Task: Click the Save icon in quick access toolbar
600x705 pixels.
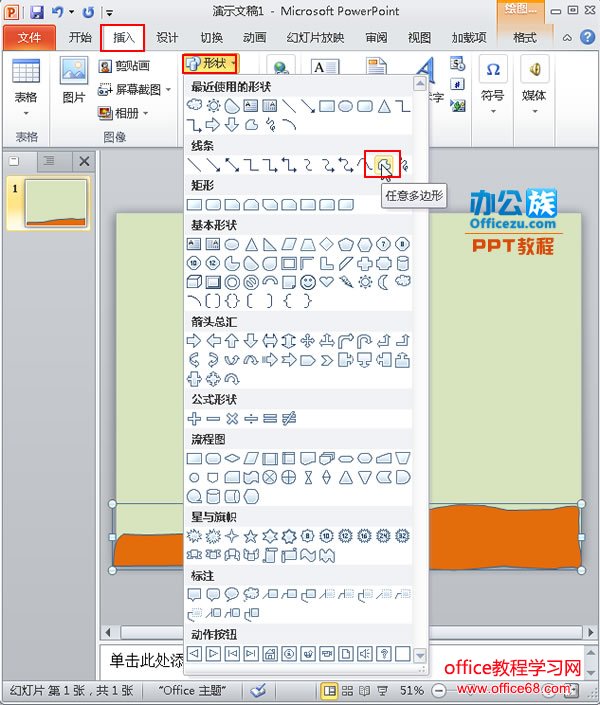Action: coord(37,12)
